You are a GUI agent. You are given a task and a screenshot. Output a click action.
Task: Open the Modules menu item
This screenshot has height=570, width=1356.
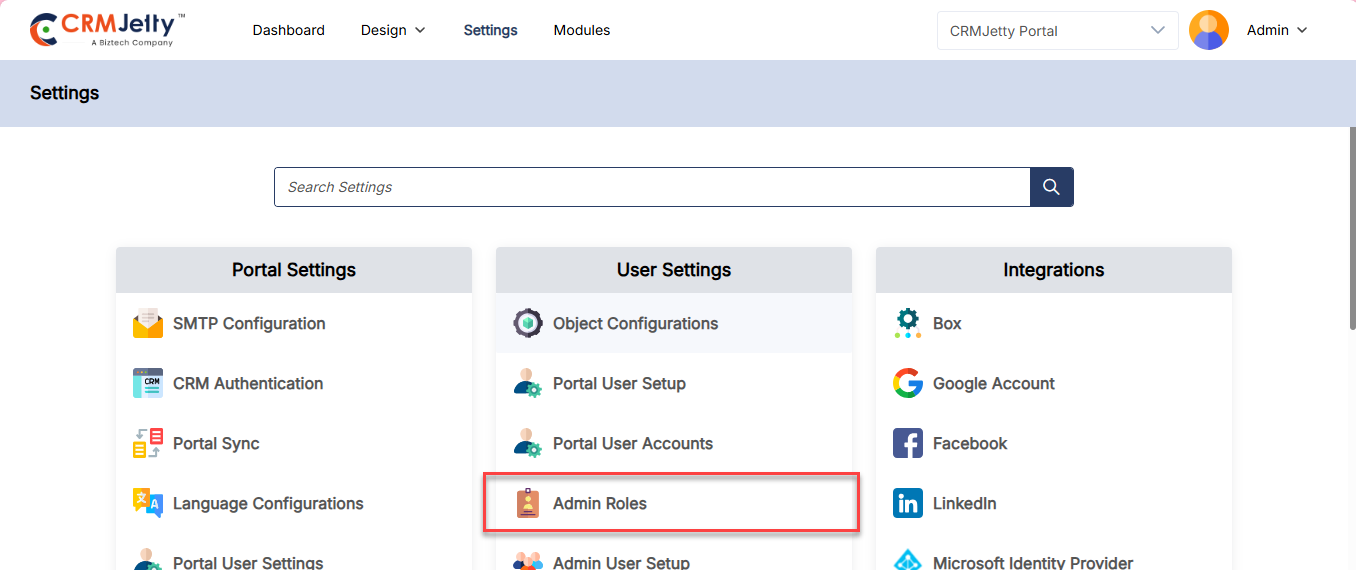click(x=582, y=30)
